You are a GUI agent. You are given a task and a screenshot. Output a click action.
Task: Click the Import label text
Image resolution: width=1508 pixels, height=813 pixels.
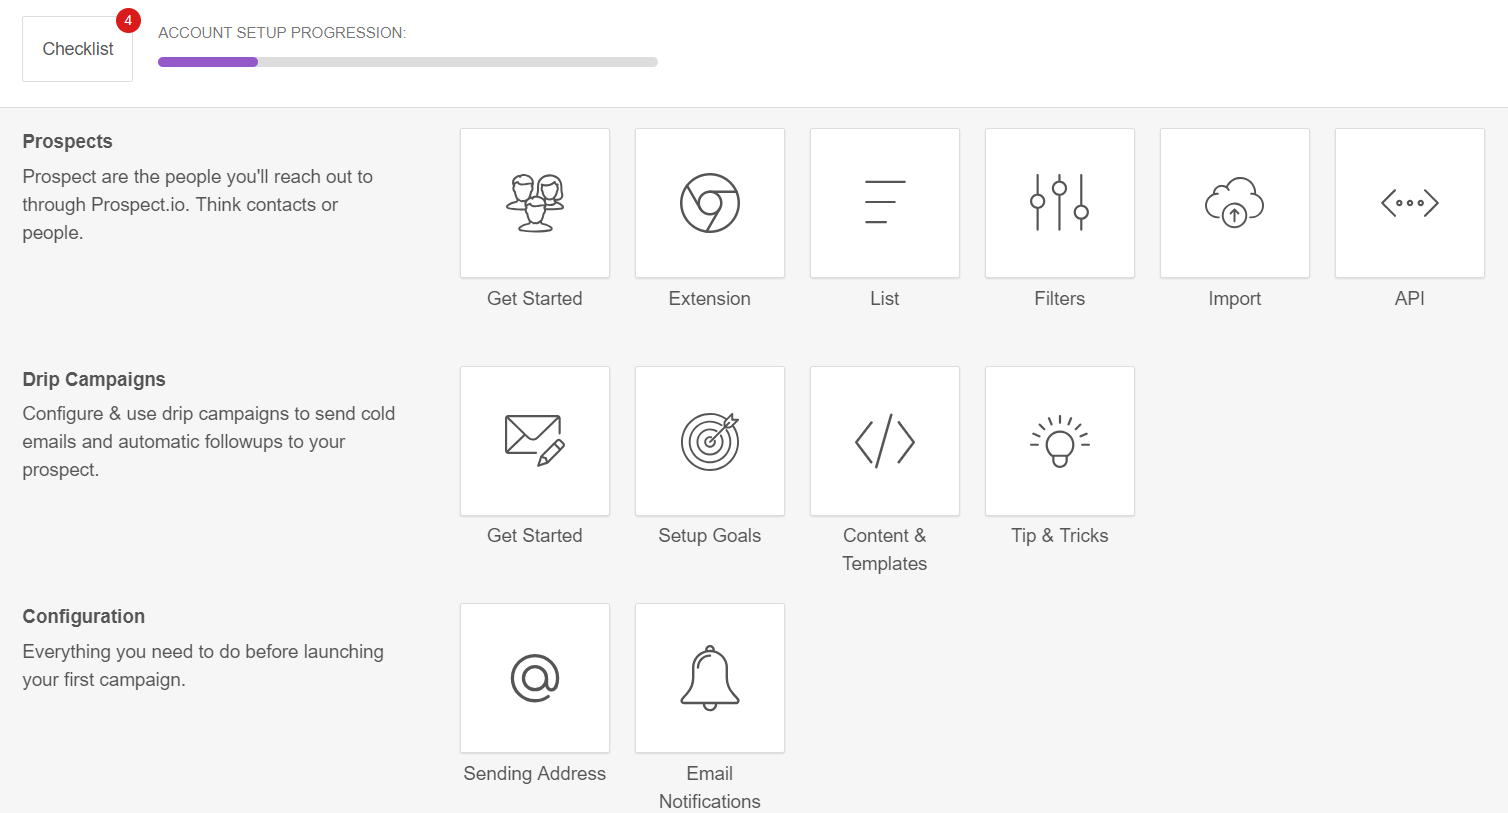(x=1235, y=298)
